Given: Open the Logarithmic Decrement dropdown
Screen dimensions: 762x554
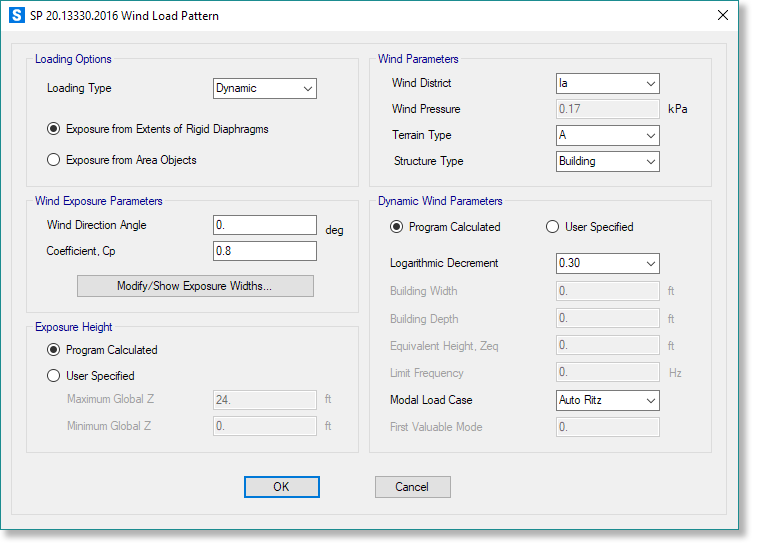Looking at the screenshot, I should [608, 263].
